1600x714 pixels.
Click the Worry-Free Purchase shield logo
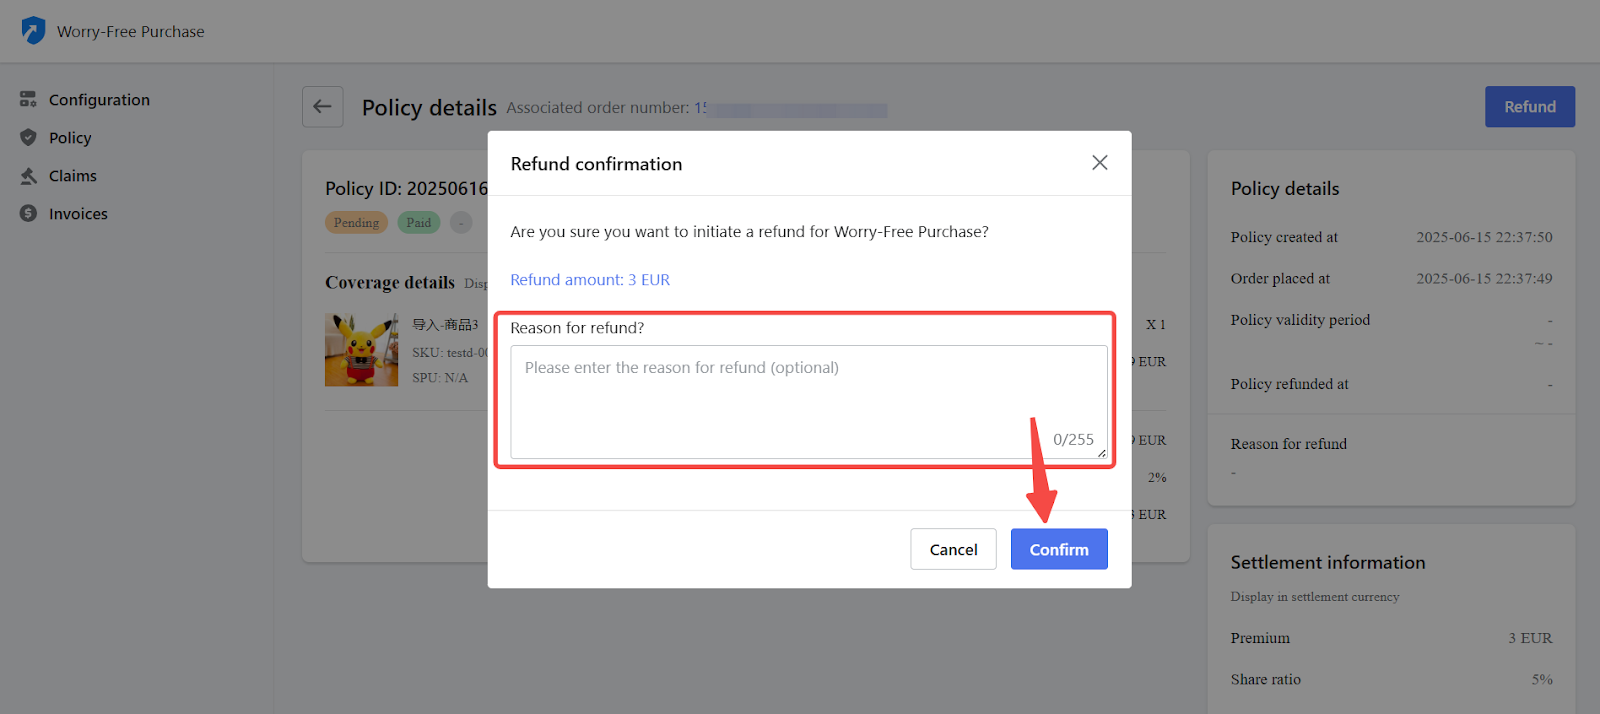[33, 31]
